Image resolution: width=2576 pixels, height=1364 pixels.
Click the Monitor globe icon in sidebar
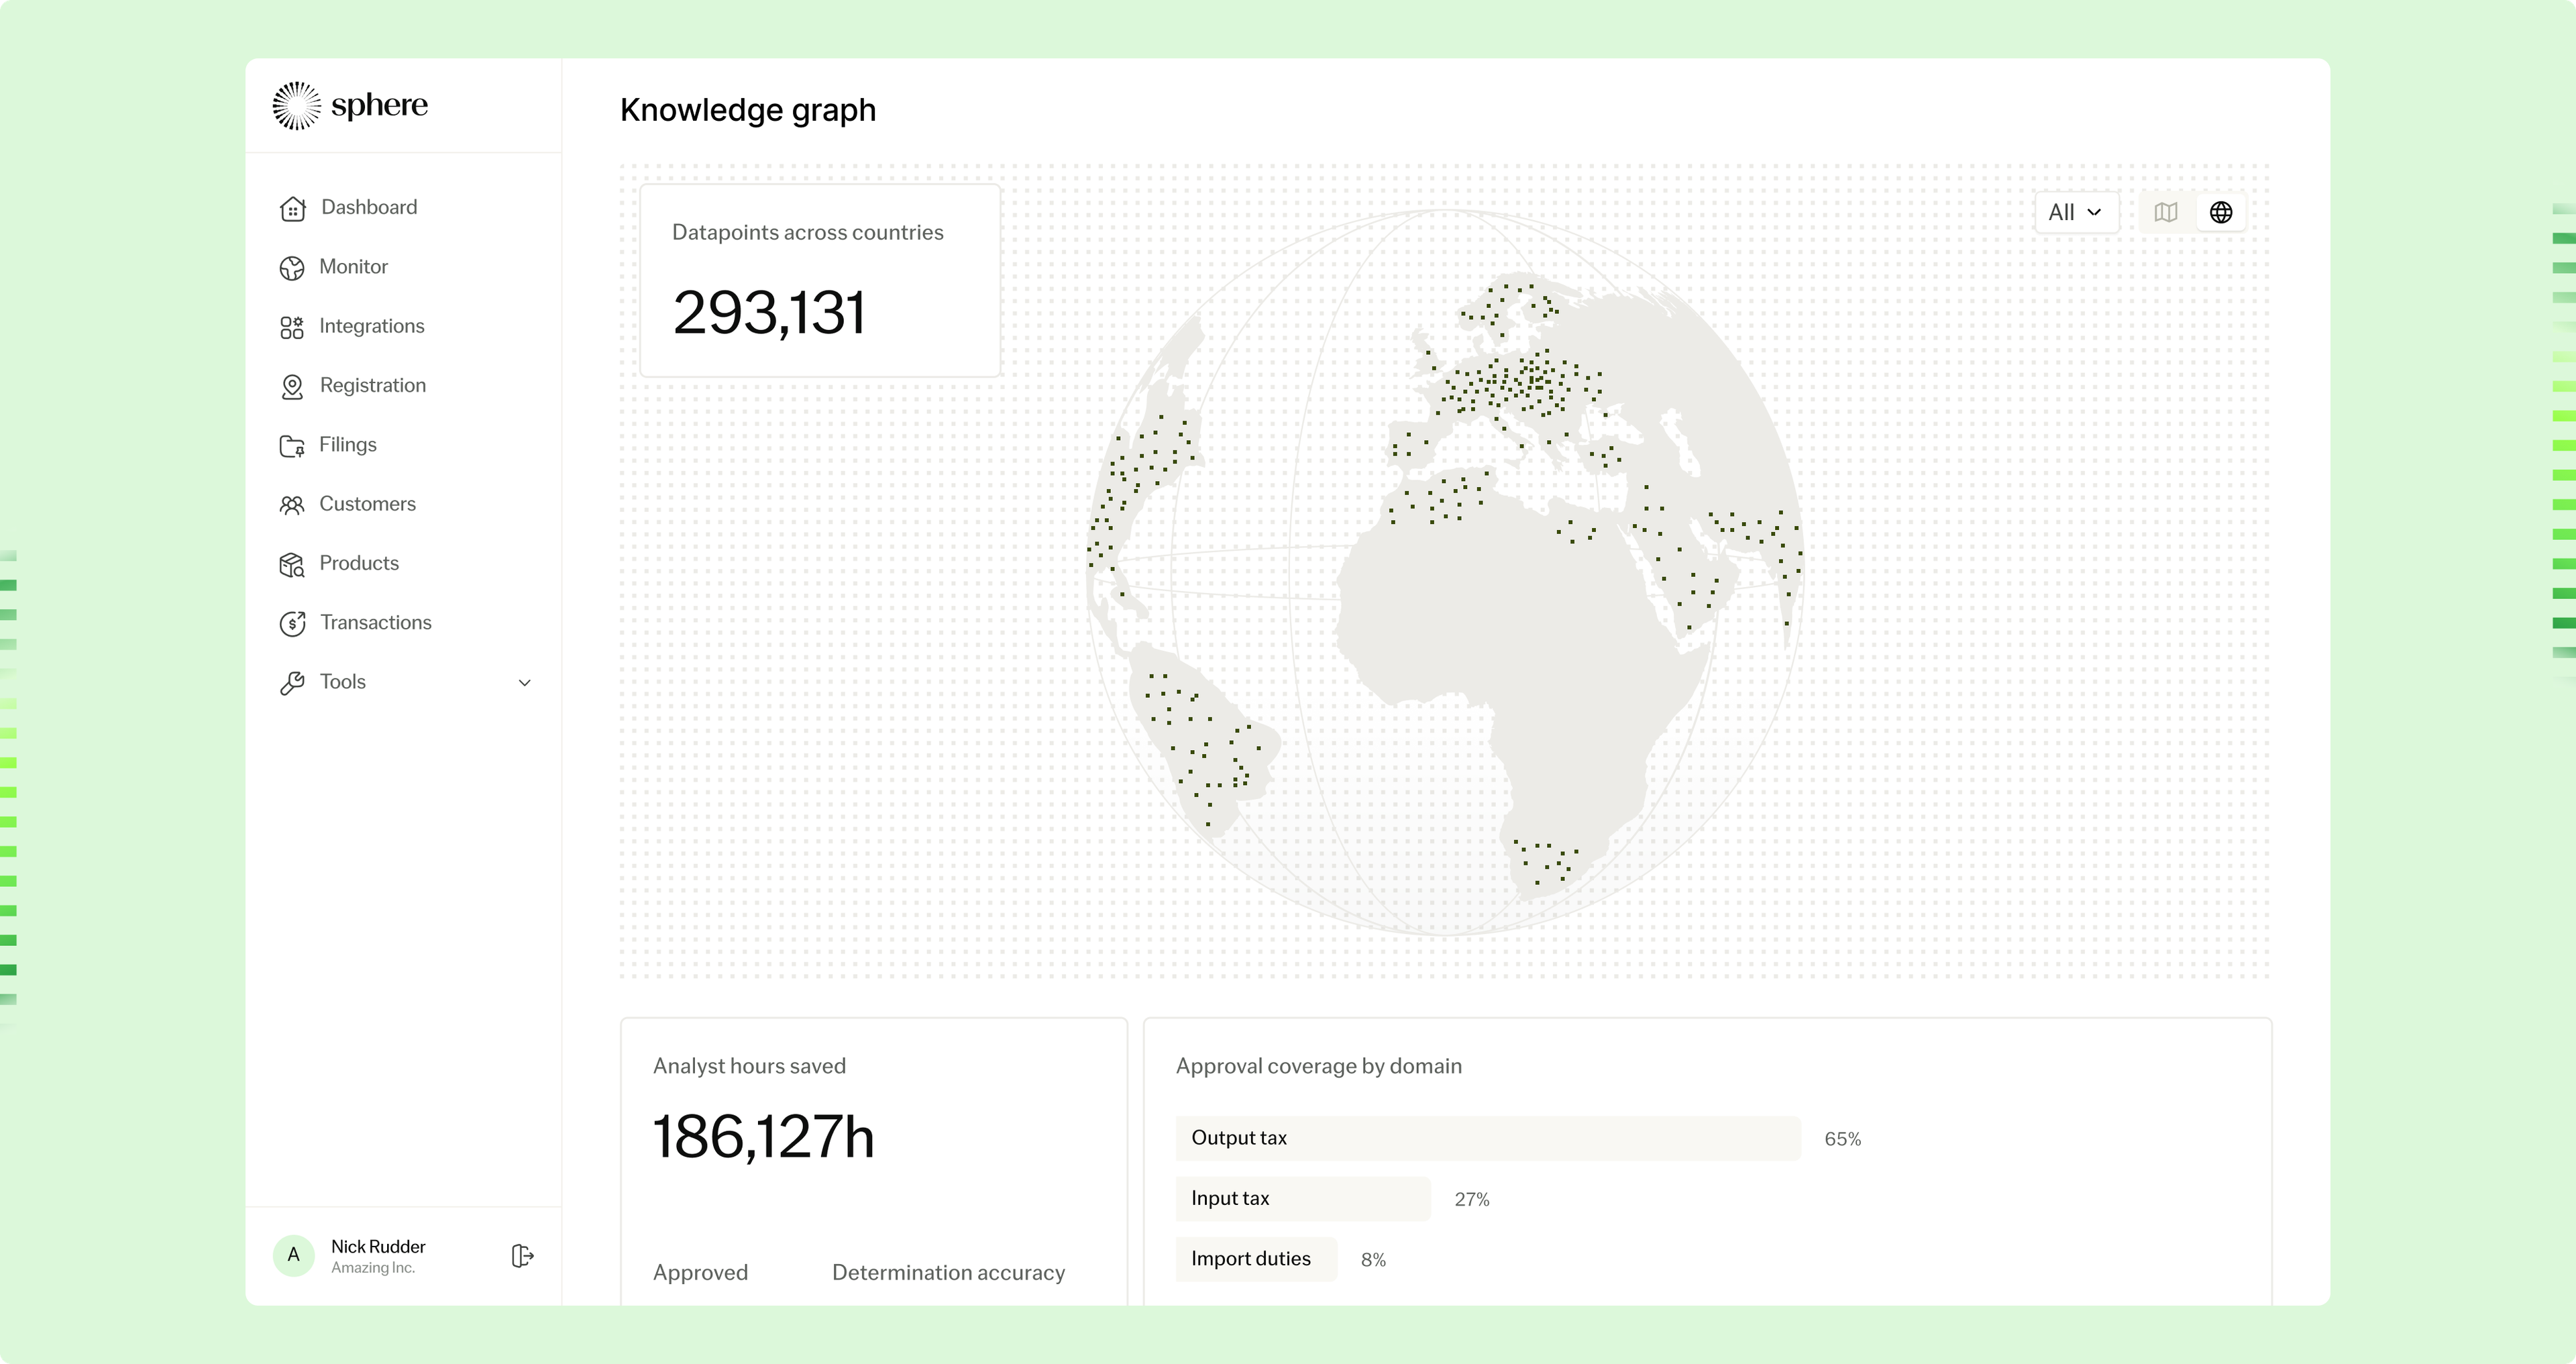click(x=292, y=268)
